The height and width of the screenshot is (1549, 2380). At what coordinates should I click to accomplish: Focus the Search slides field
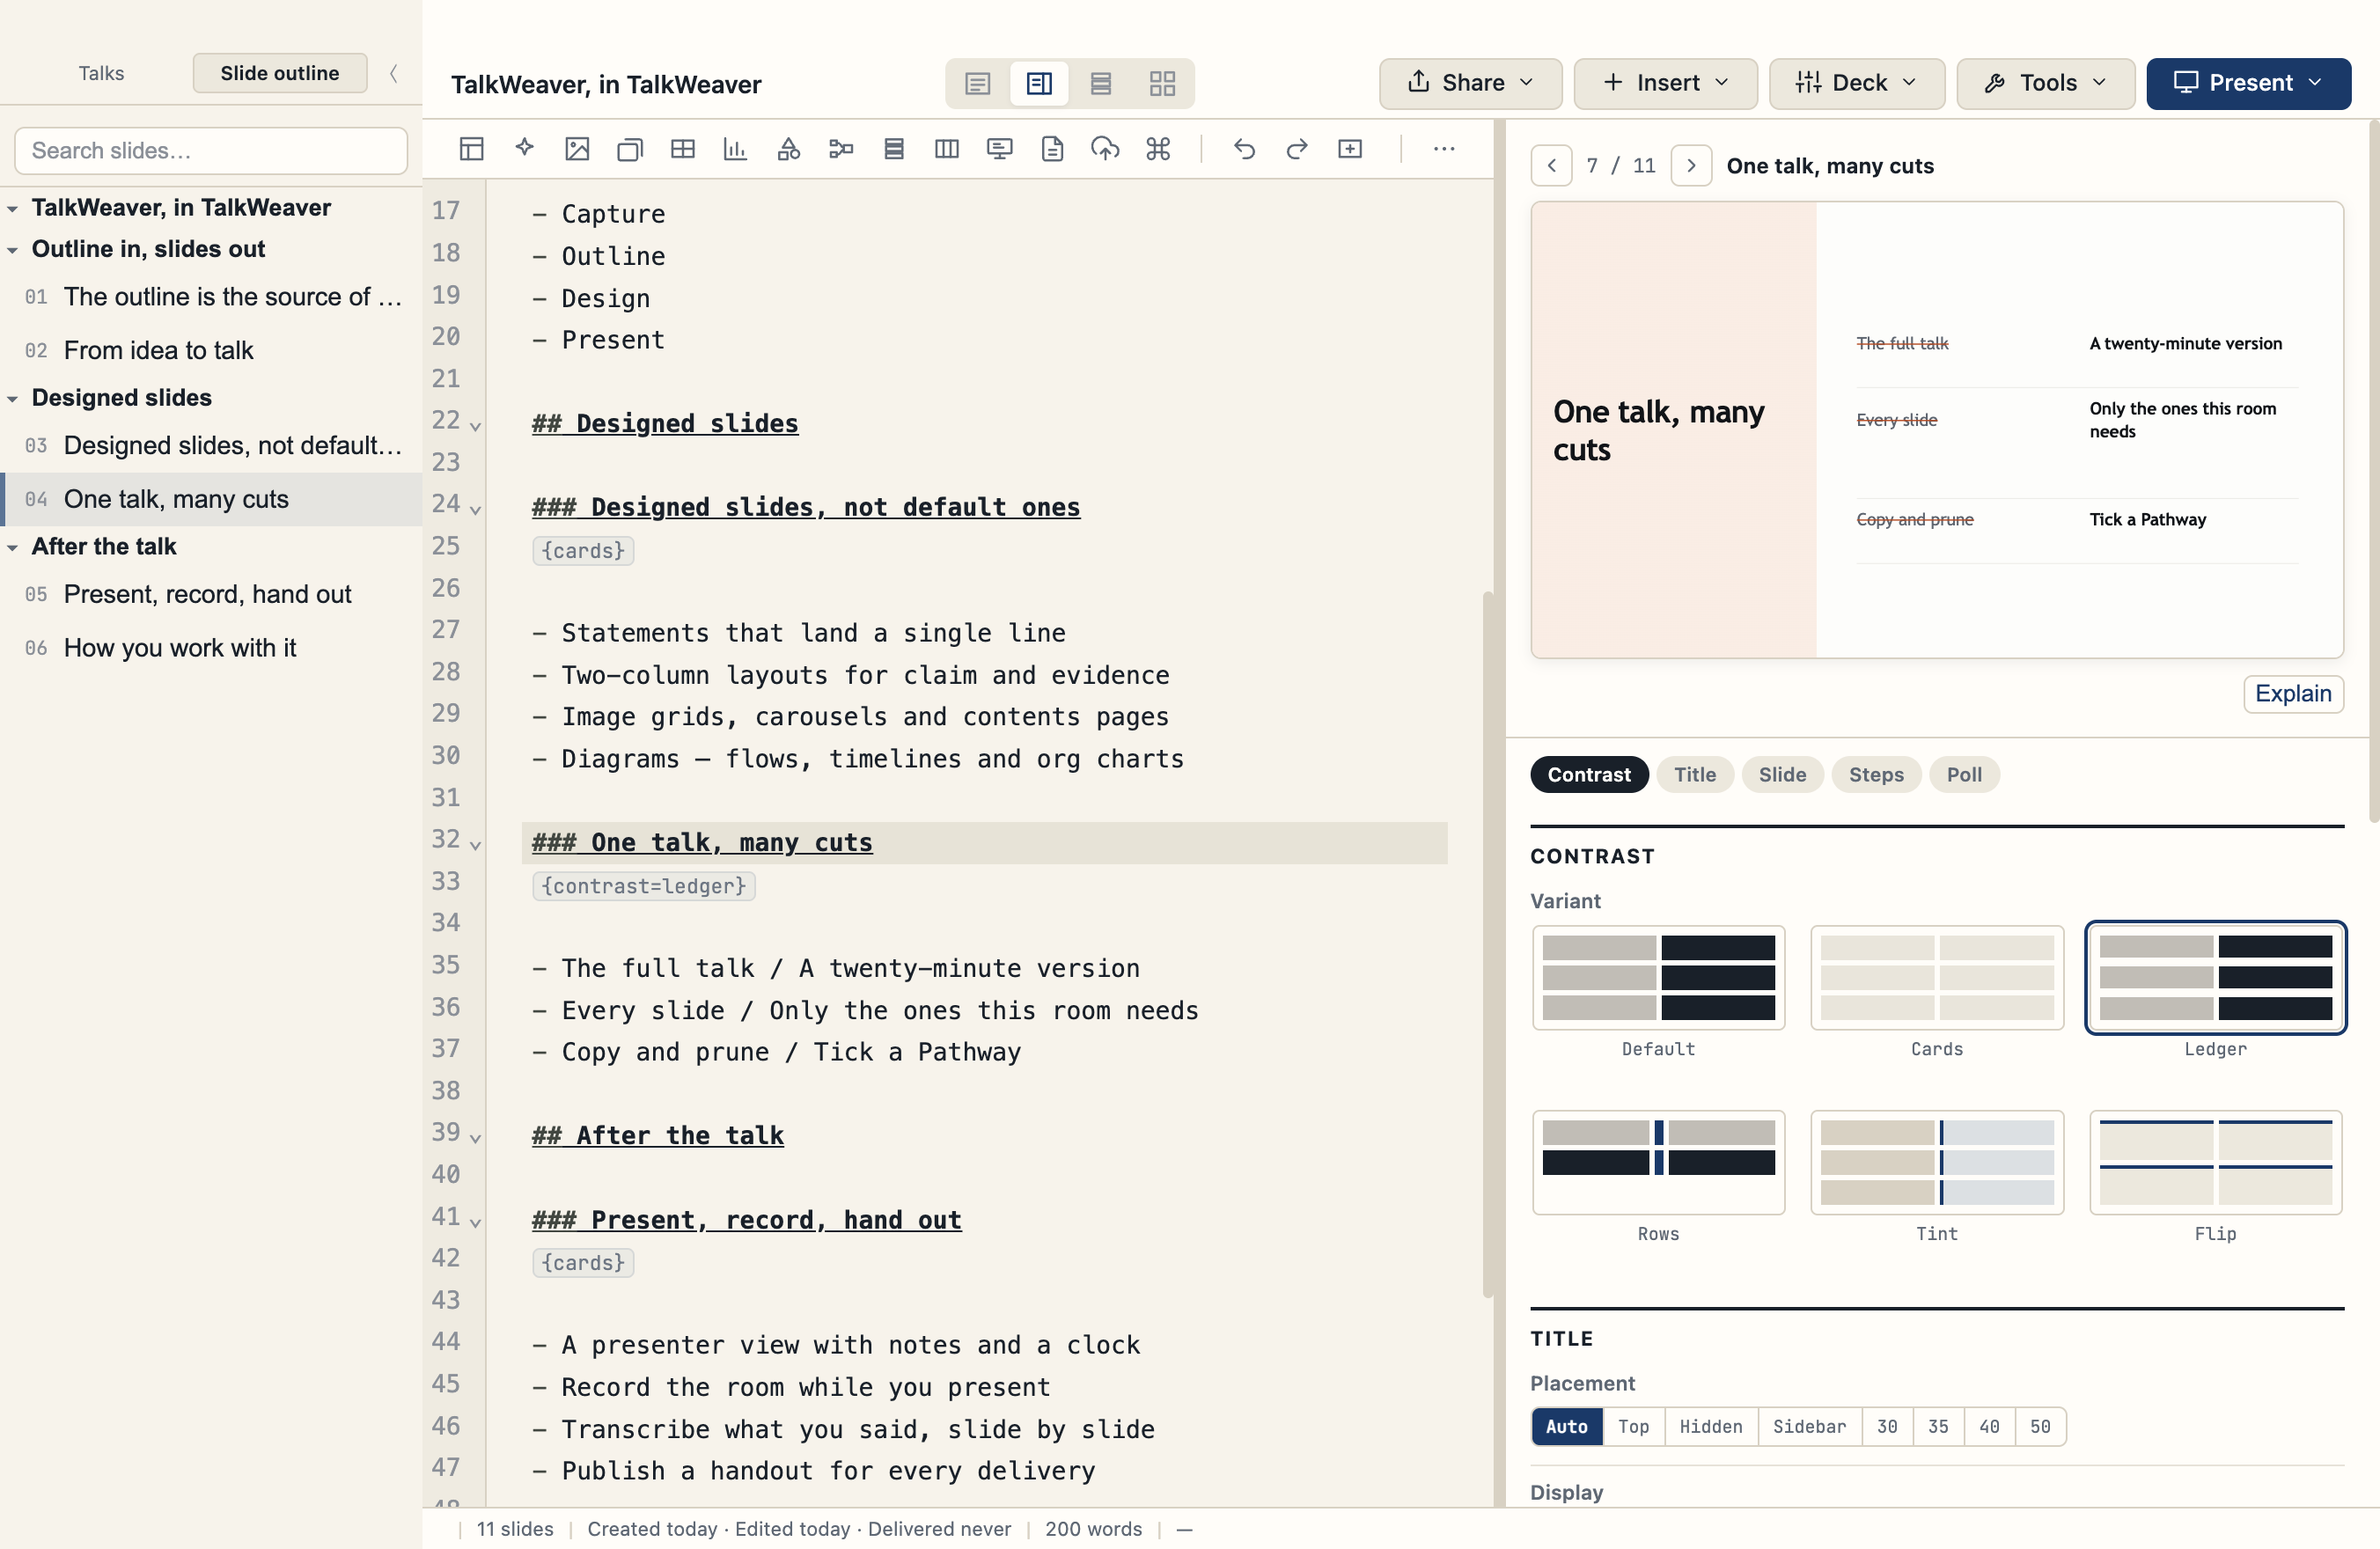tap(211, 150)
